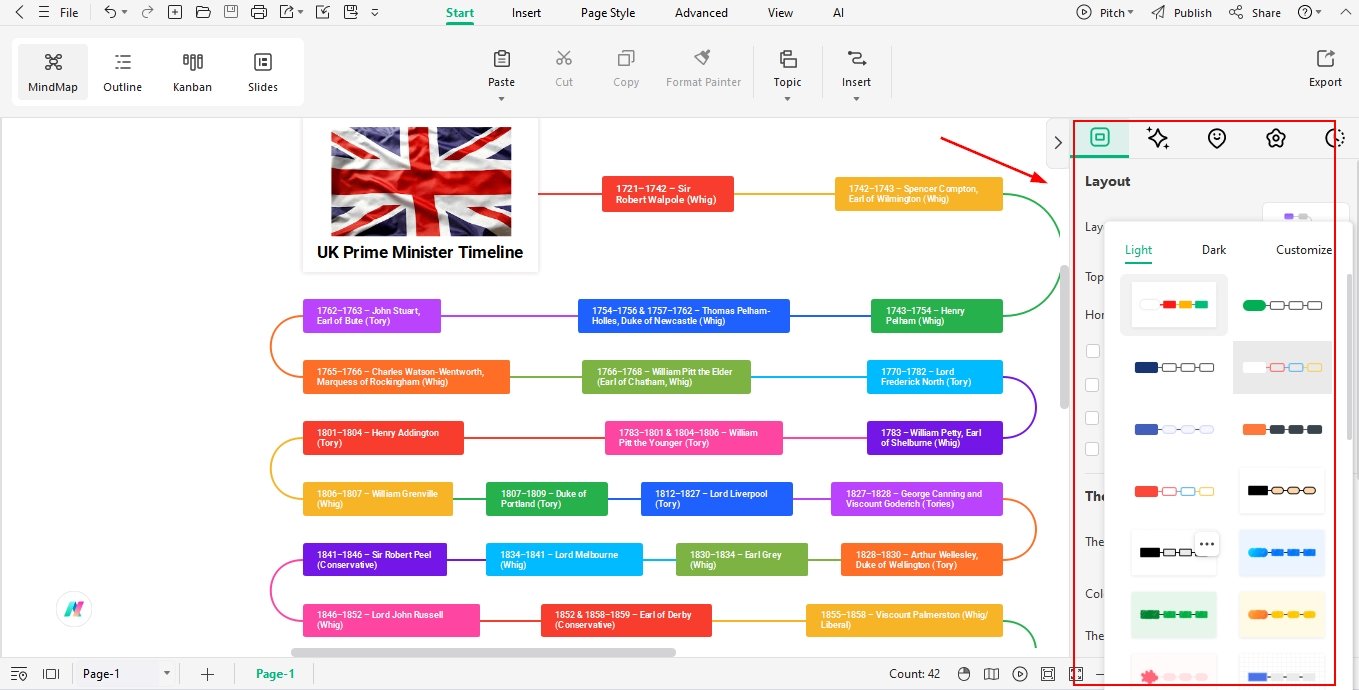This screenshot has height=690, width=1359.
Task: Save with the floppy disk icon
Action: [231, 13]
